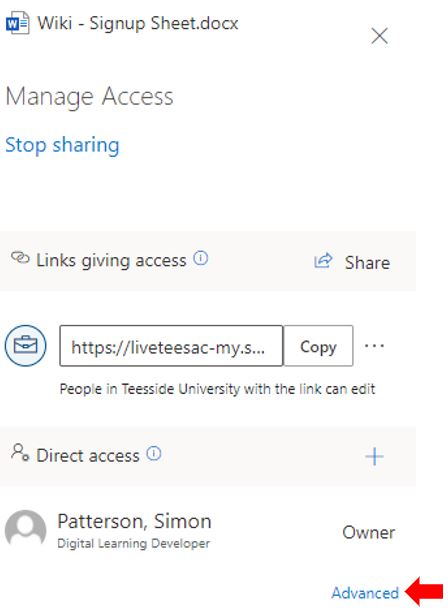The width and height of the screenshot is (448, 612).
Task: Close the Manage Access panel
Action: tap(379, 36)
